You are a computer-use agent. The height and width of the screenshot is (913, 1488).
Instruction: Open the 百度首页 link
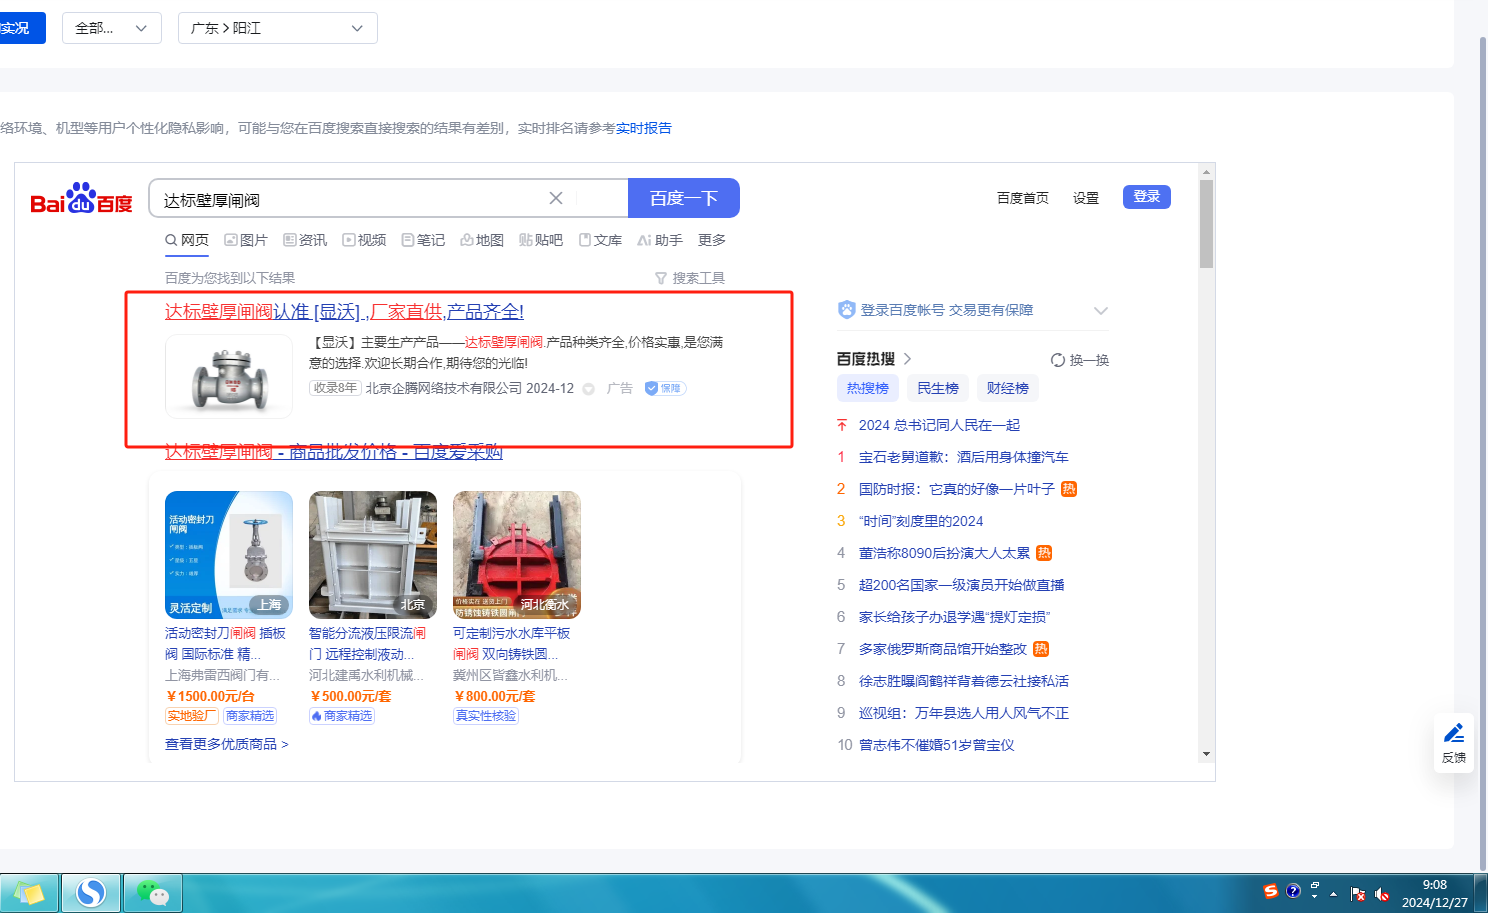[x=1023, y=198]
